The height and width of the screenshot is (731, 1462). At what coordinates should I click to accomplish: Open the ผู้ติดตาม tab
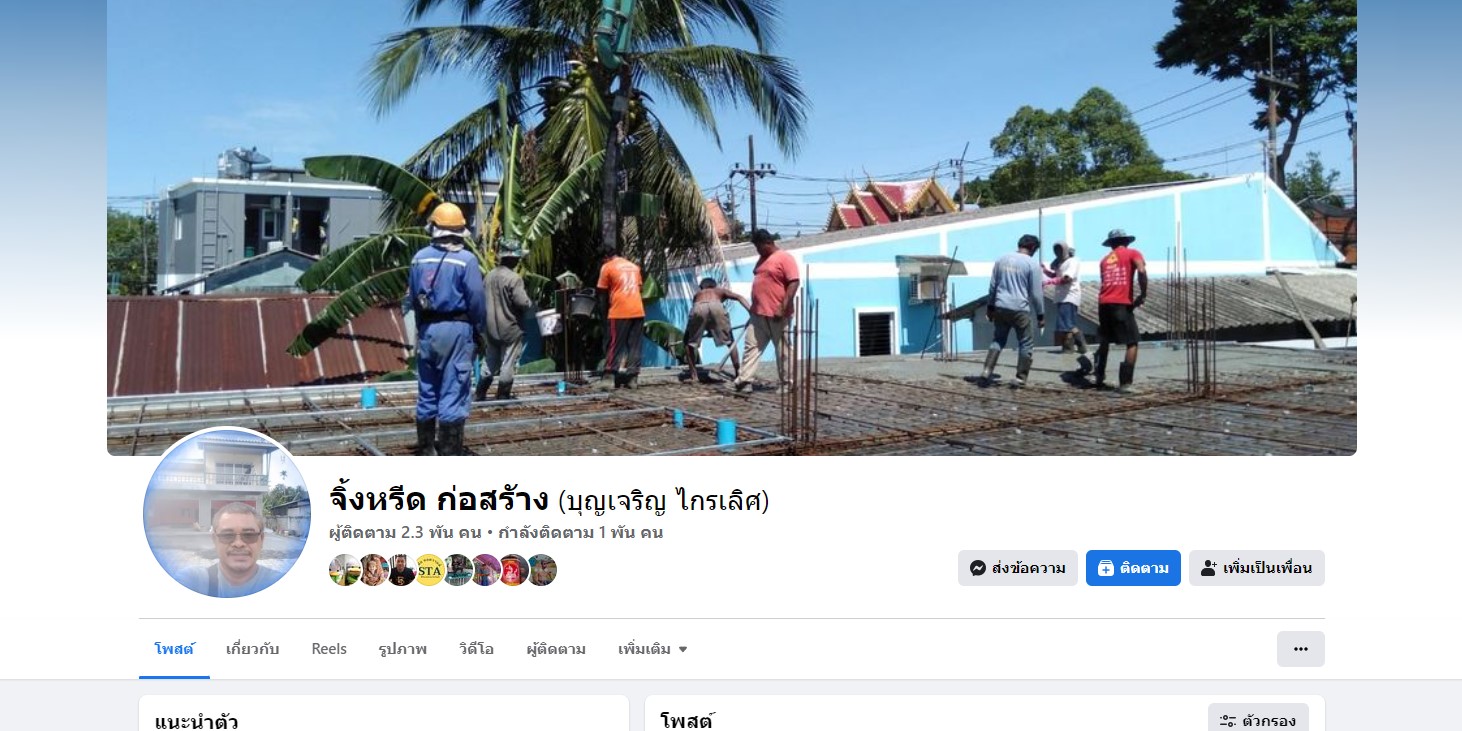(x=556, y=649)
